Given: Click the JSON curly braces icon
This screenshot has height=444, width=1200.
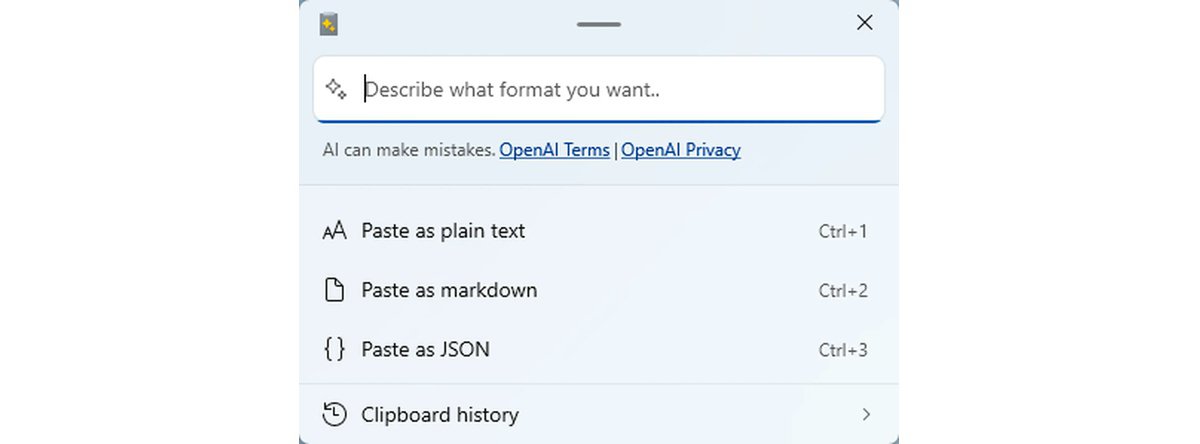Looking at the screenshot, I should 334,350.
